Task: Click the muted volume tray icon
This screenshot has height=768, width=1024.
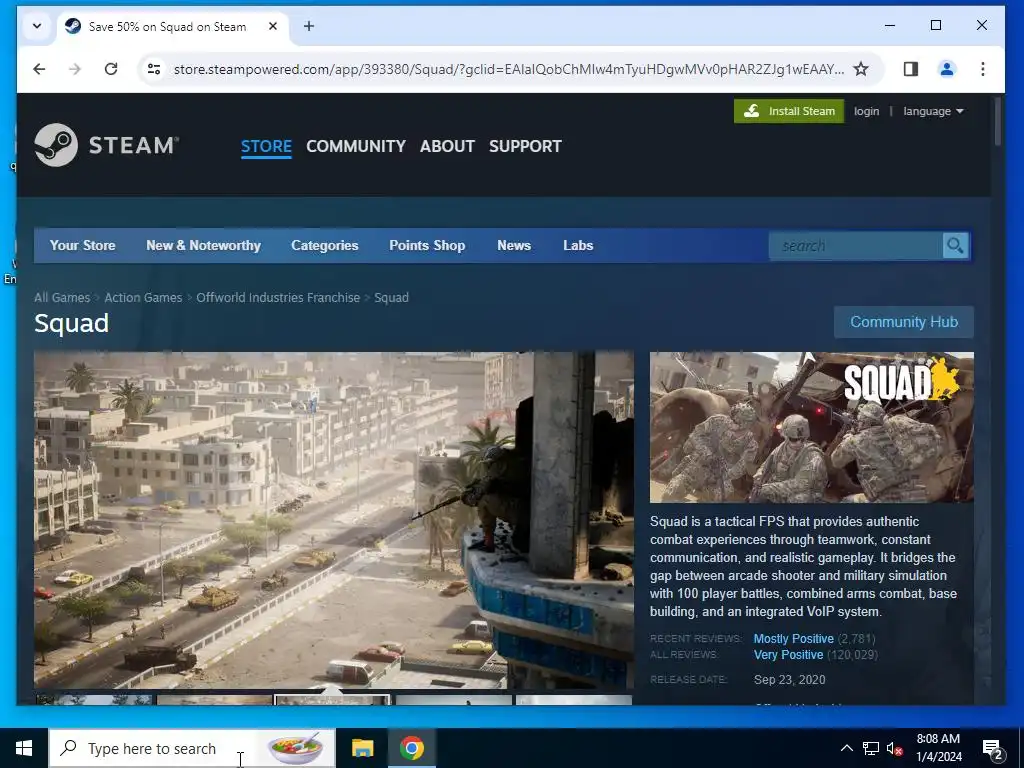Action: 895,748
